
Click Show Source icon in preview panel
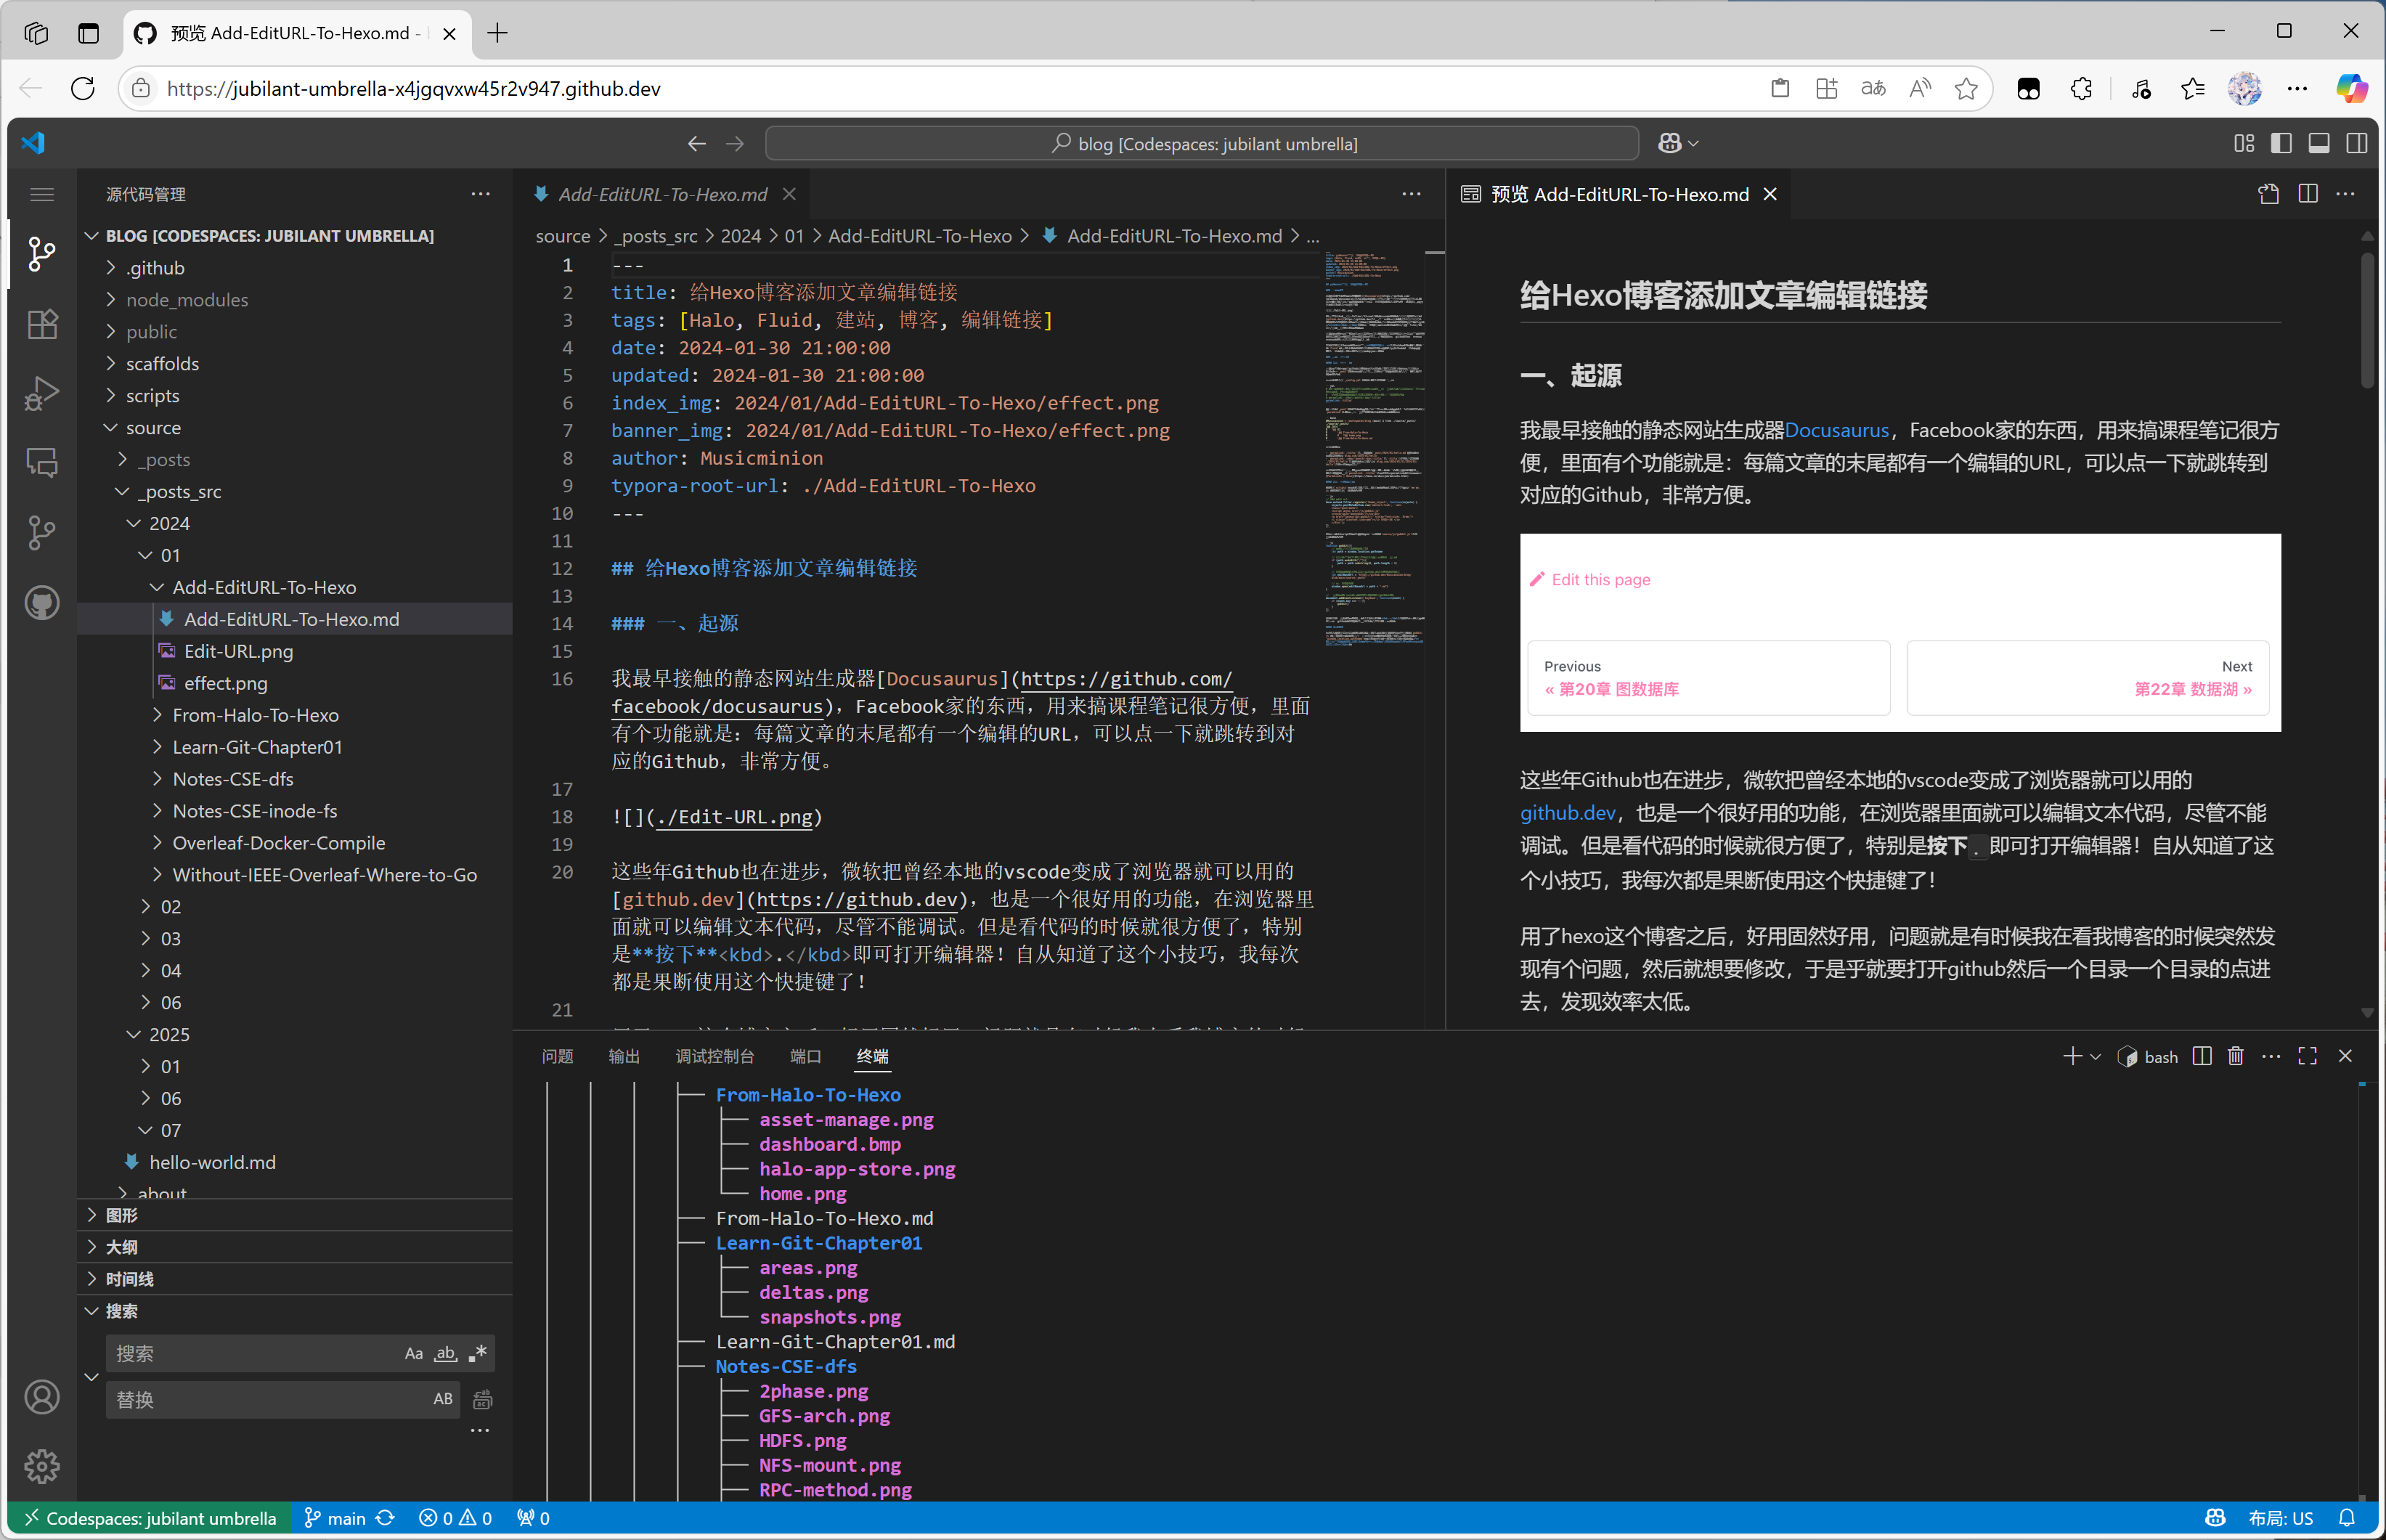tap(2269, 194)
